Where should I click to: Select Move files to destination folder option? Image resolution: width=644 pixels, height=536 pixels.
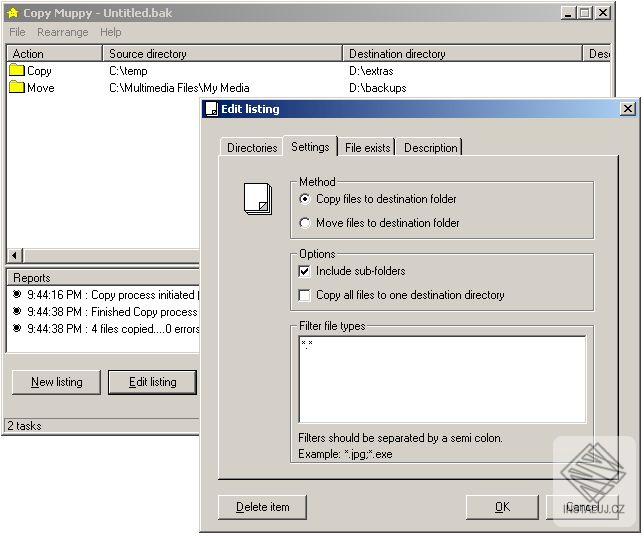click(x=305, y=223)
